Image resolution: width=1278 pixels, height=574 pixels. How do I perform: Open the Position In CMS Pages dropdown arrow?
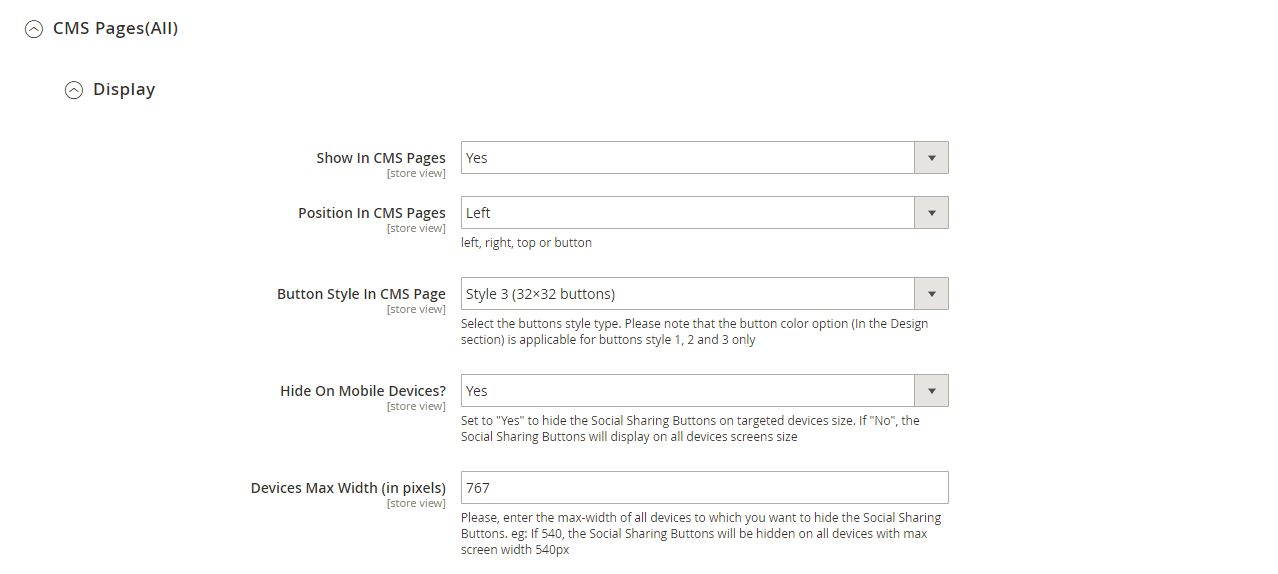point(931,213)
